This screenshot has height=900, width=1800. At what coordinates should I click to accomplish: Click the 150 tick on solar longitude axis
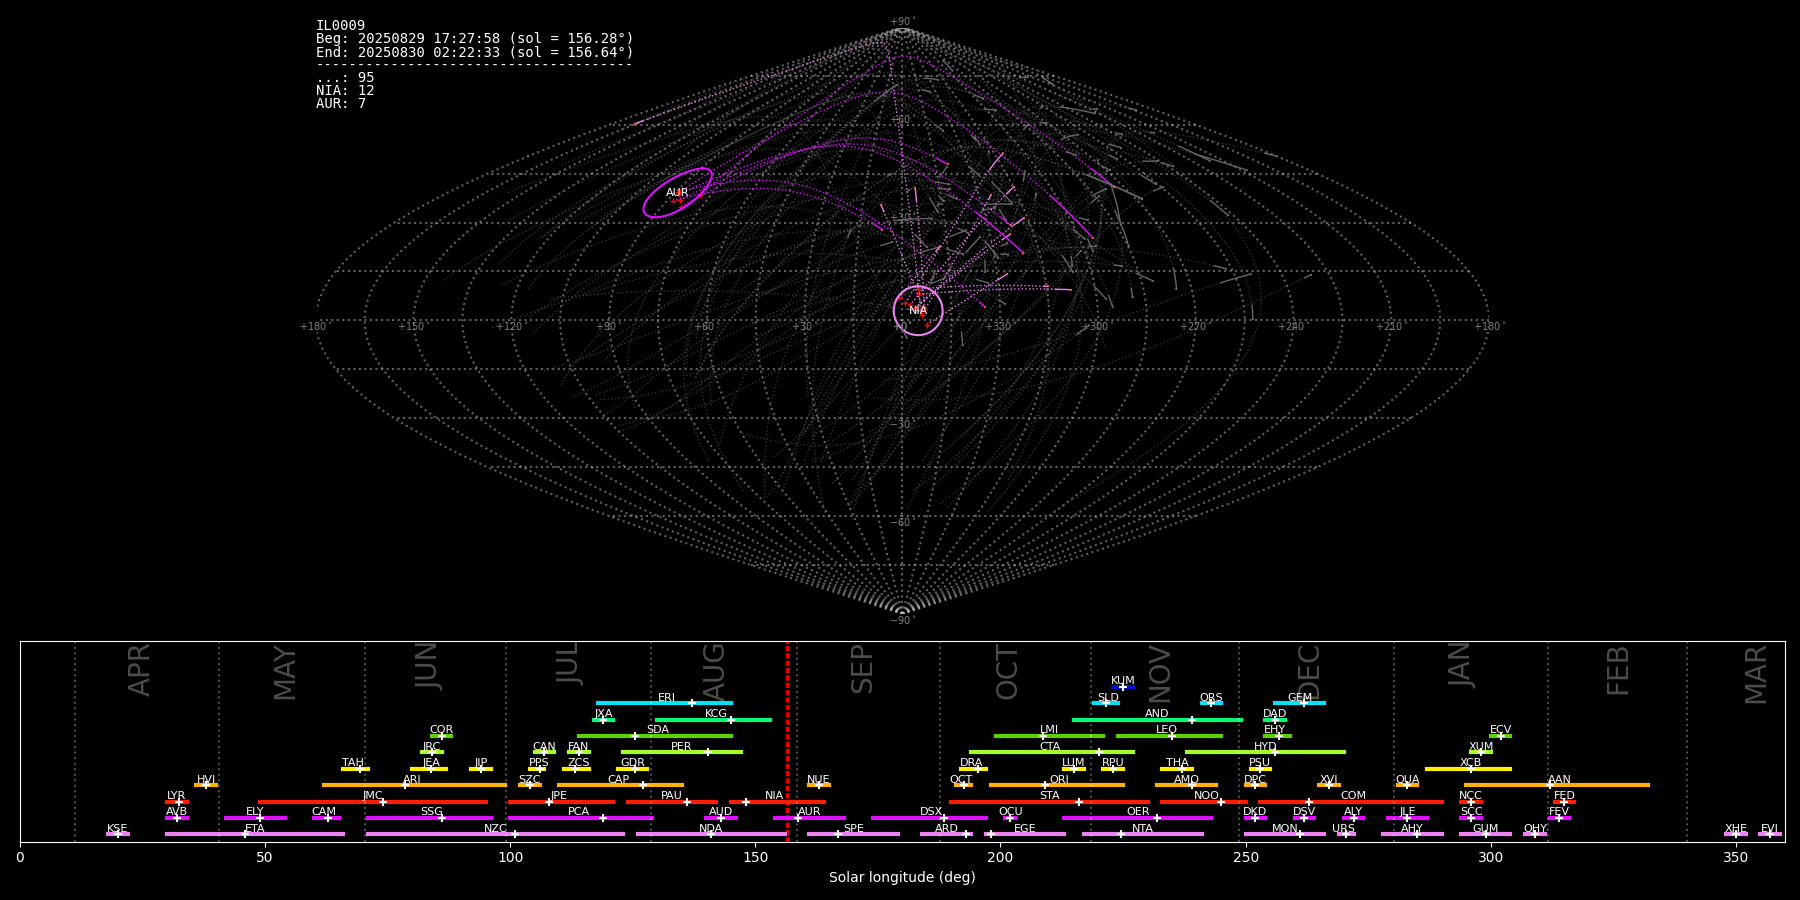(x=755, y=856)
